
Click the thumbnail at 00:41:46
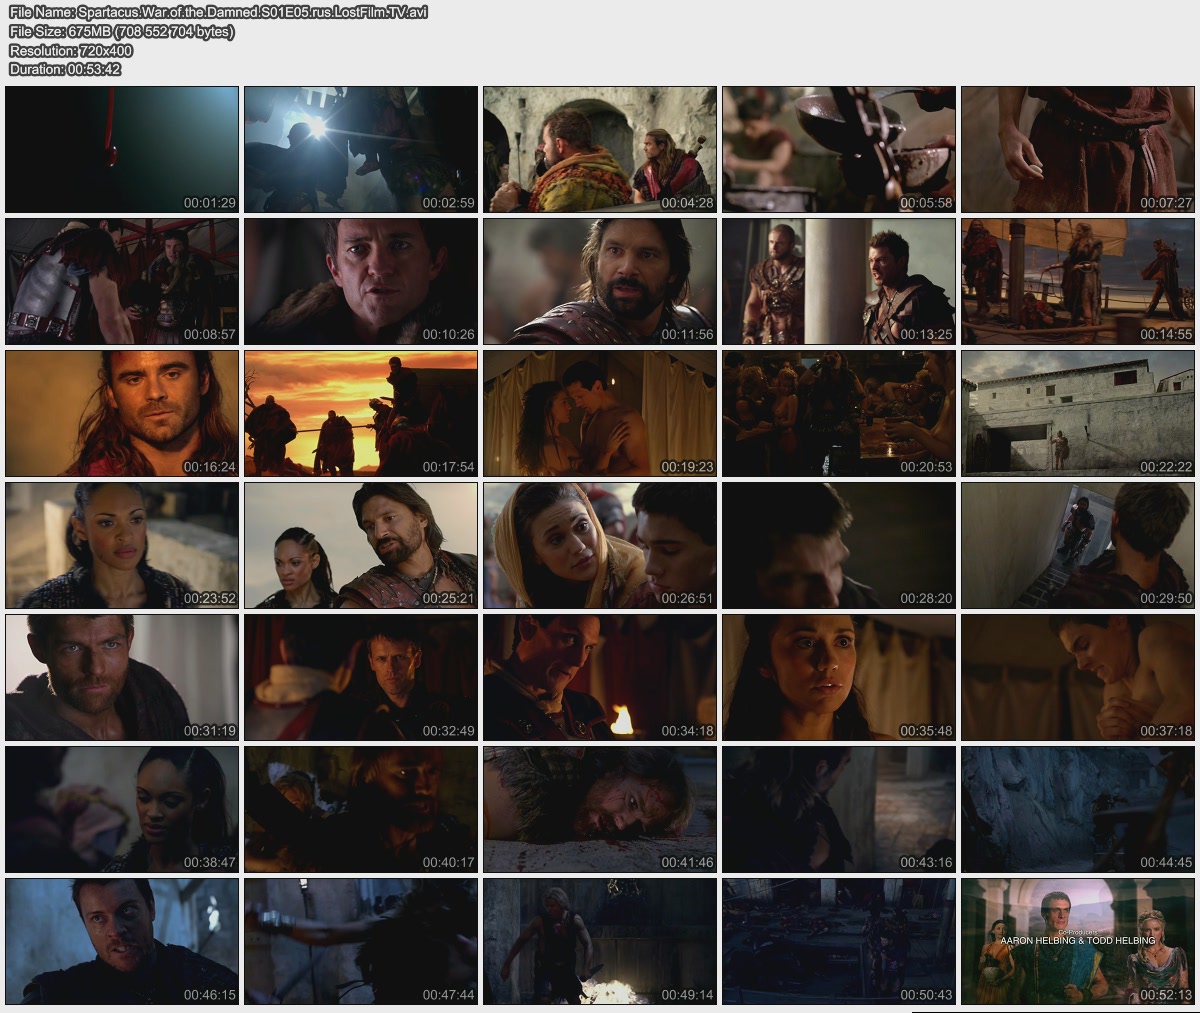600,809
